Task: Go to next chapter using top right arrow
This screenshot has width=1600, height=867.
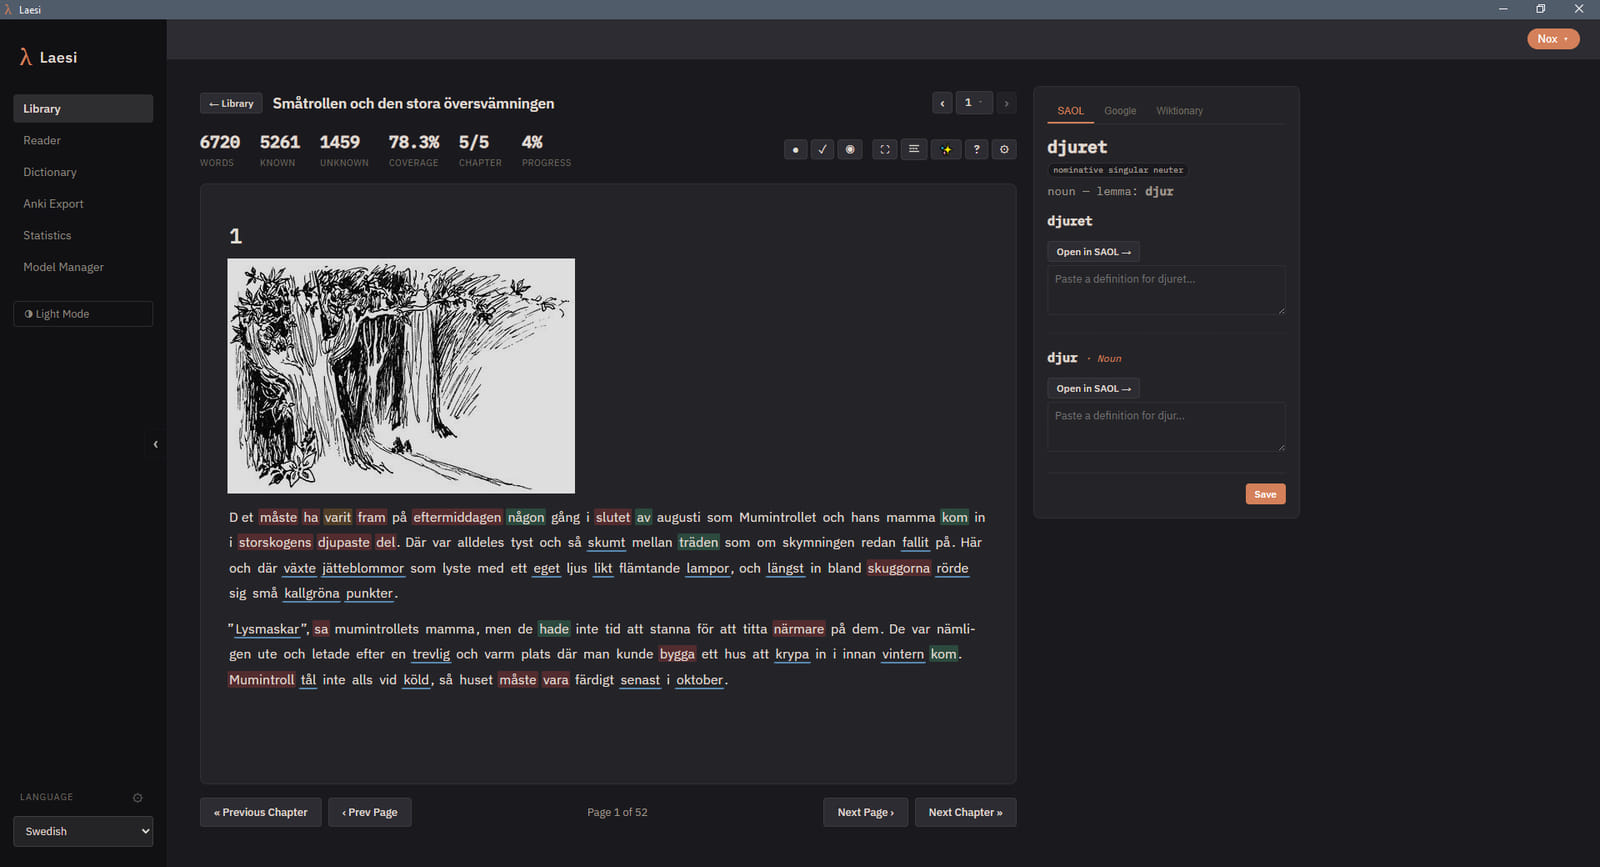Action: [1006, 103]
